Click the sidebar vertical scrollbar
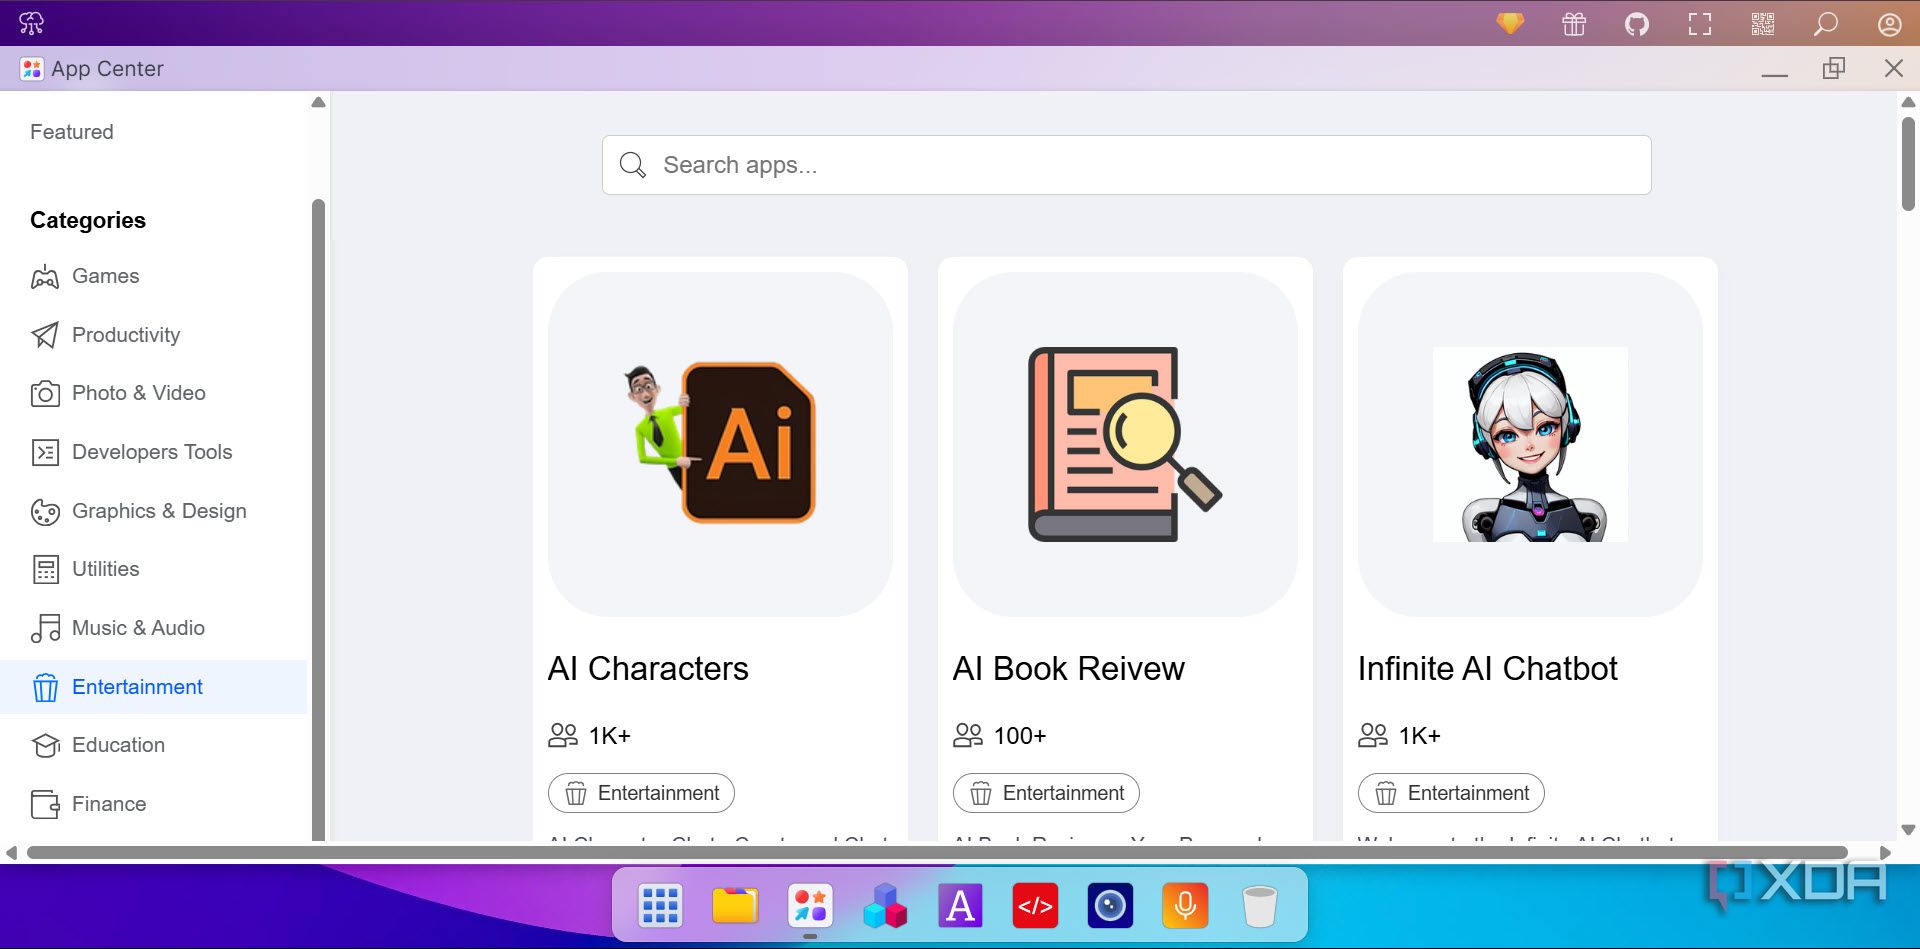Image resolution: width=1920 pixels, height=949 pixels. tap(318, 520)
